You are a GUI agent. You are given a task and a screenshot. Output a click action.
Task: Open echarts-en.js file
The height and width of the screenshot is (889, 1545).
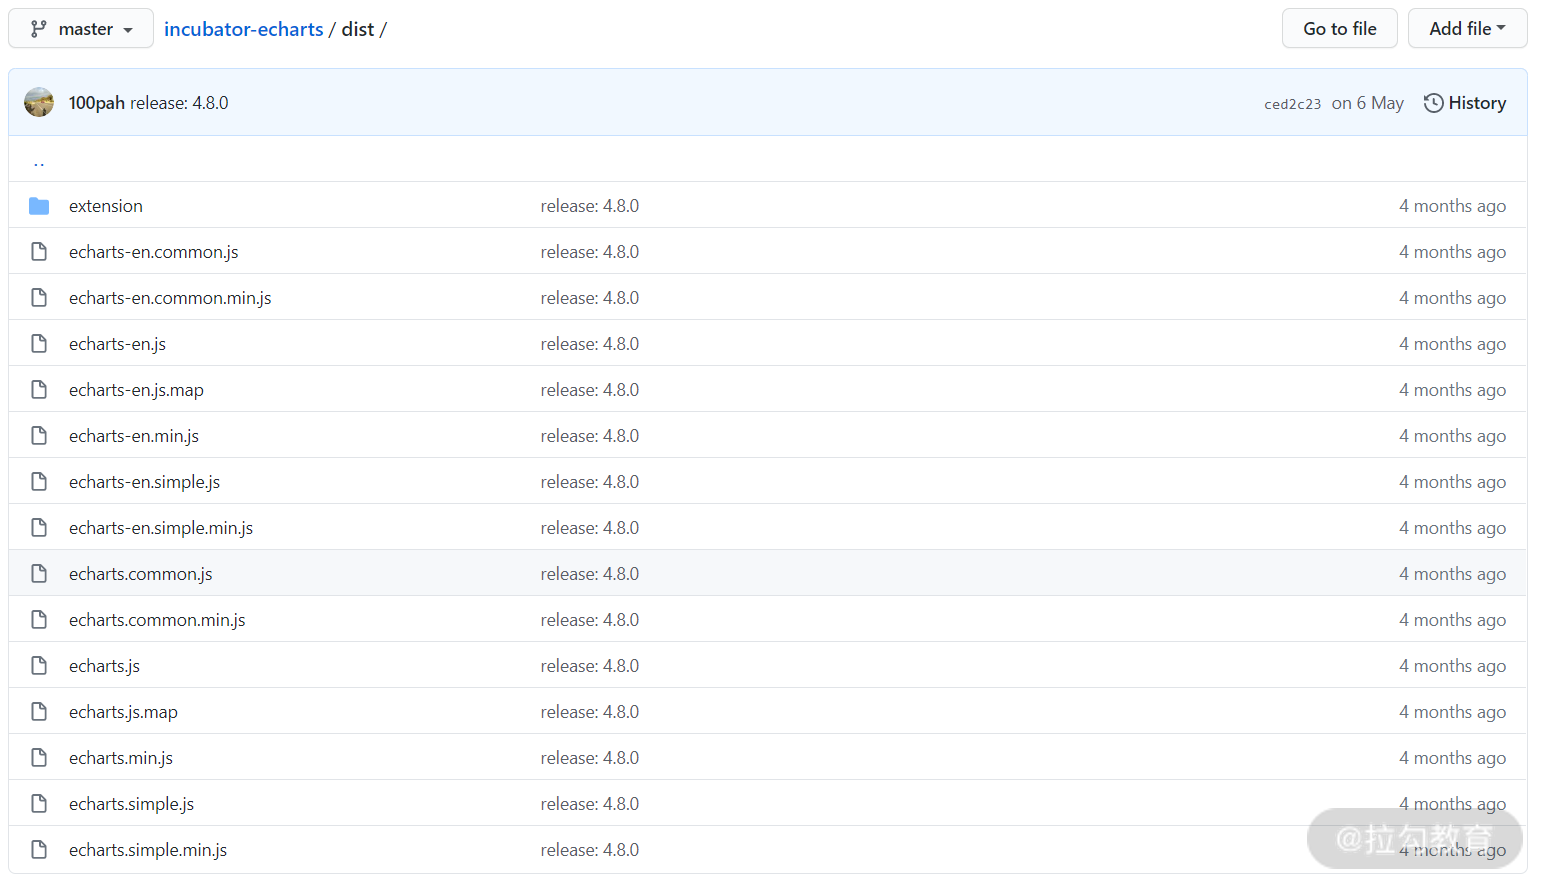tap(117, 344)
